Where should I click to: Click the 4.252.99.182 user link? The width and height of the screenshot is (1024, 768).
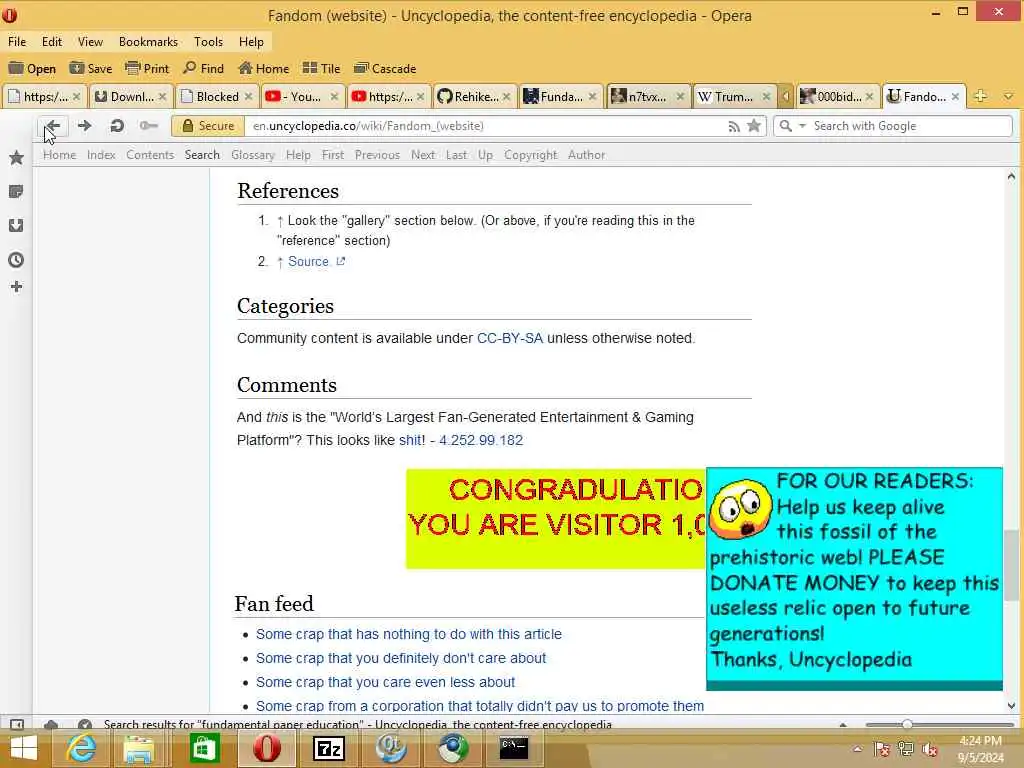481,440
